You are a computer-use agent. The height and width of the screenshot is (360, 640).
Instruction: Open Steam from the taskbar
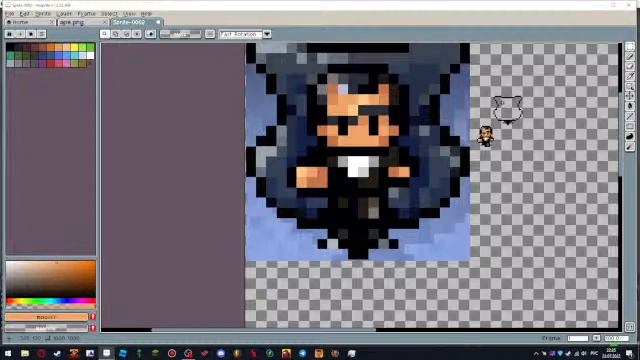[58, 353]
